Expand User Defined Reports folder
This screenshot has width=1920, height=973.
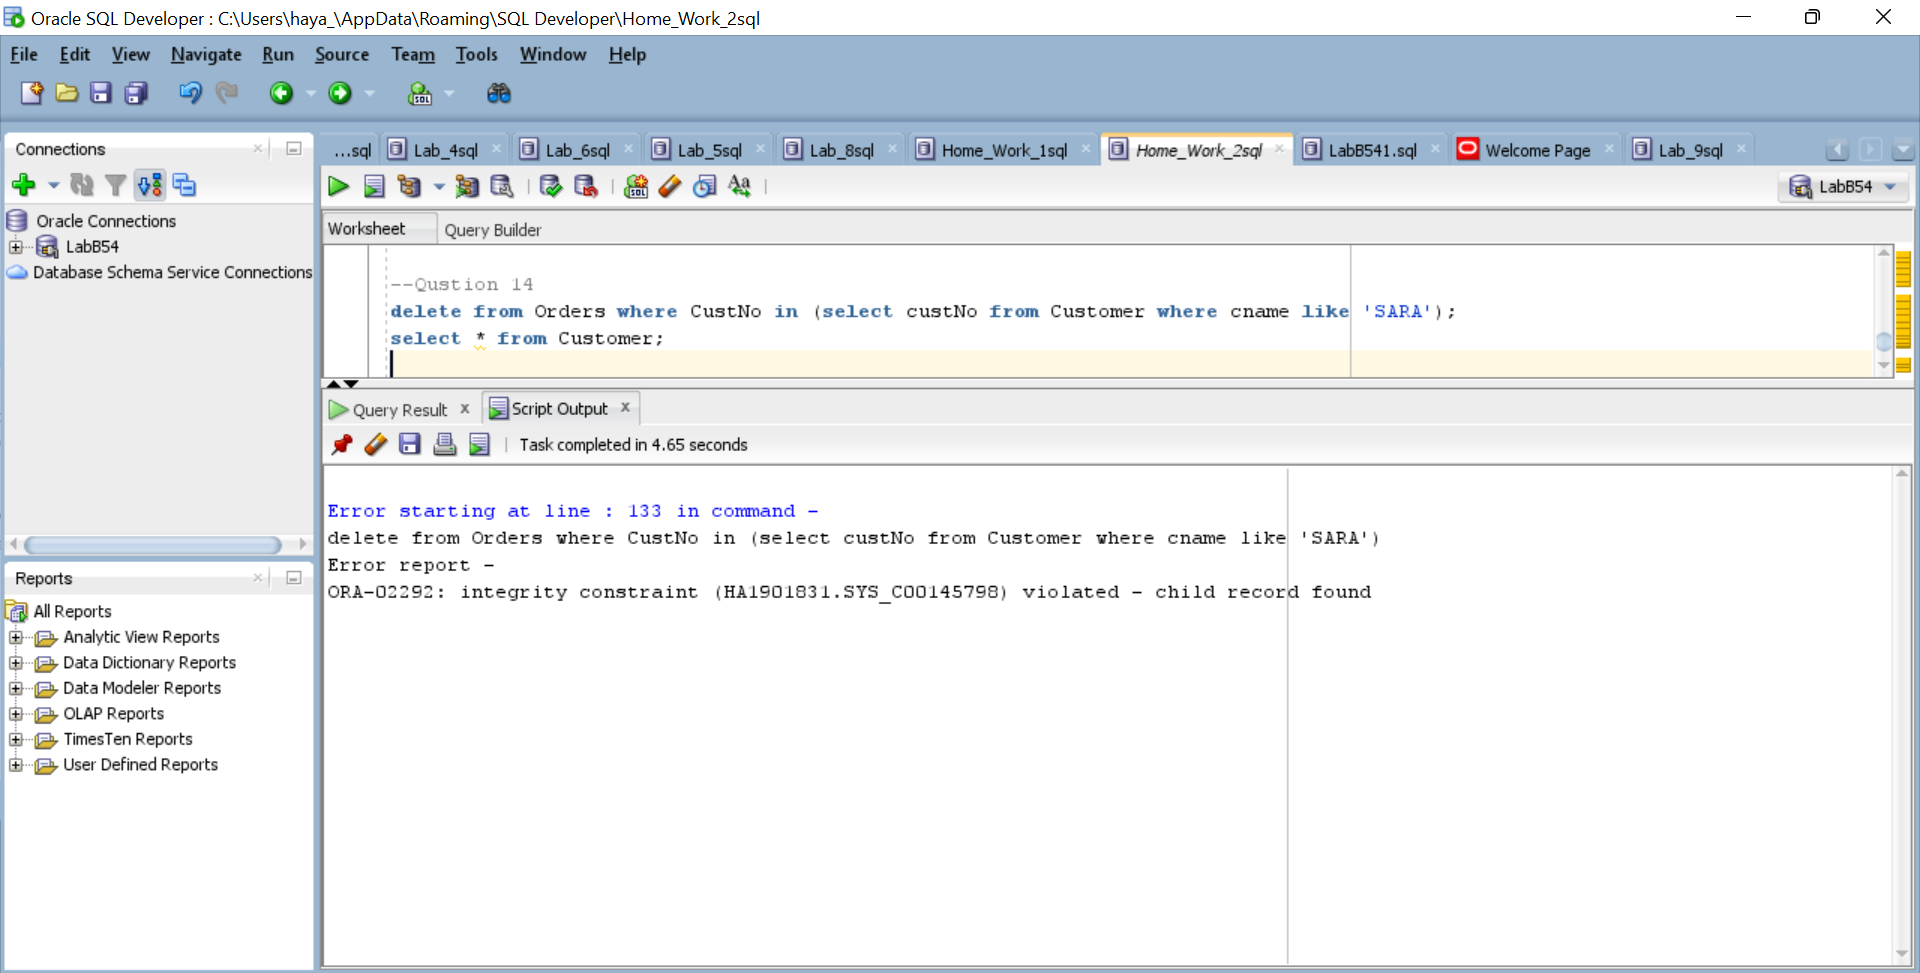[x=16, y=765]
